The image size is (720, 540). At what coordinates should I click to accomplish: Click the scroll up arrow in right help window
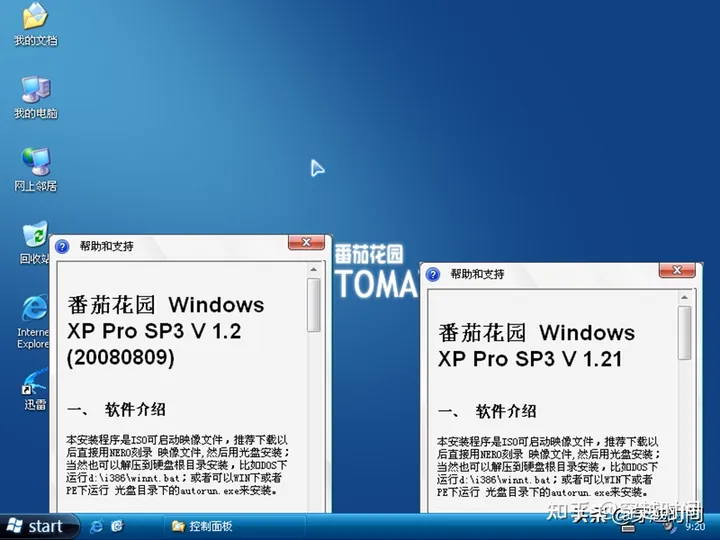685,298
